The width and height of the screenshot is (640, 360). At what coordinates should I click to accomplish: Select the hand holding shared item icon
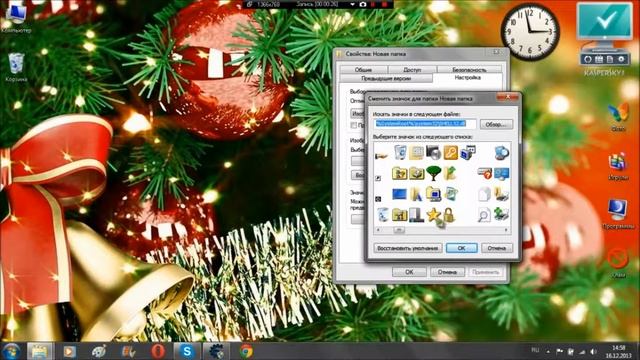point(381,156)
